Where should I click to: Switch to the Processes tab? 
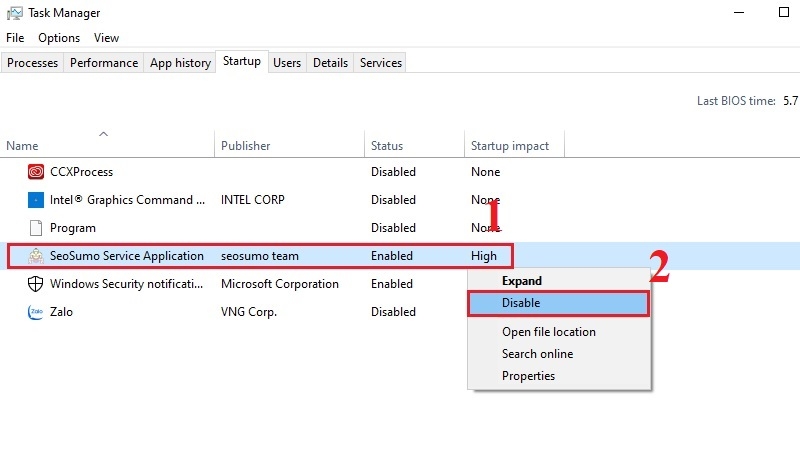coord(32,63)
